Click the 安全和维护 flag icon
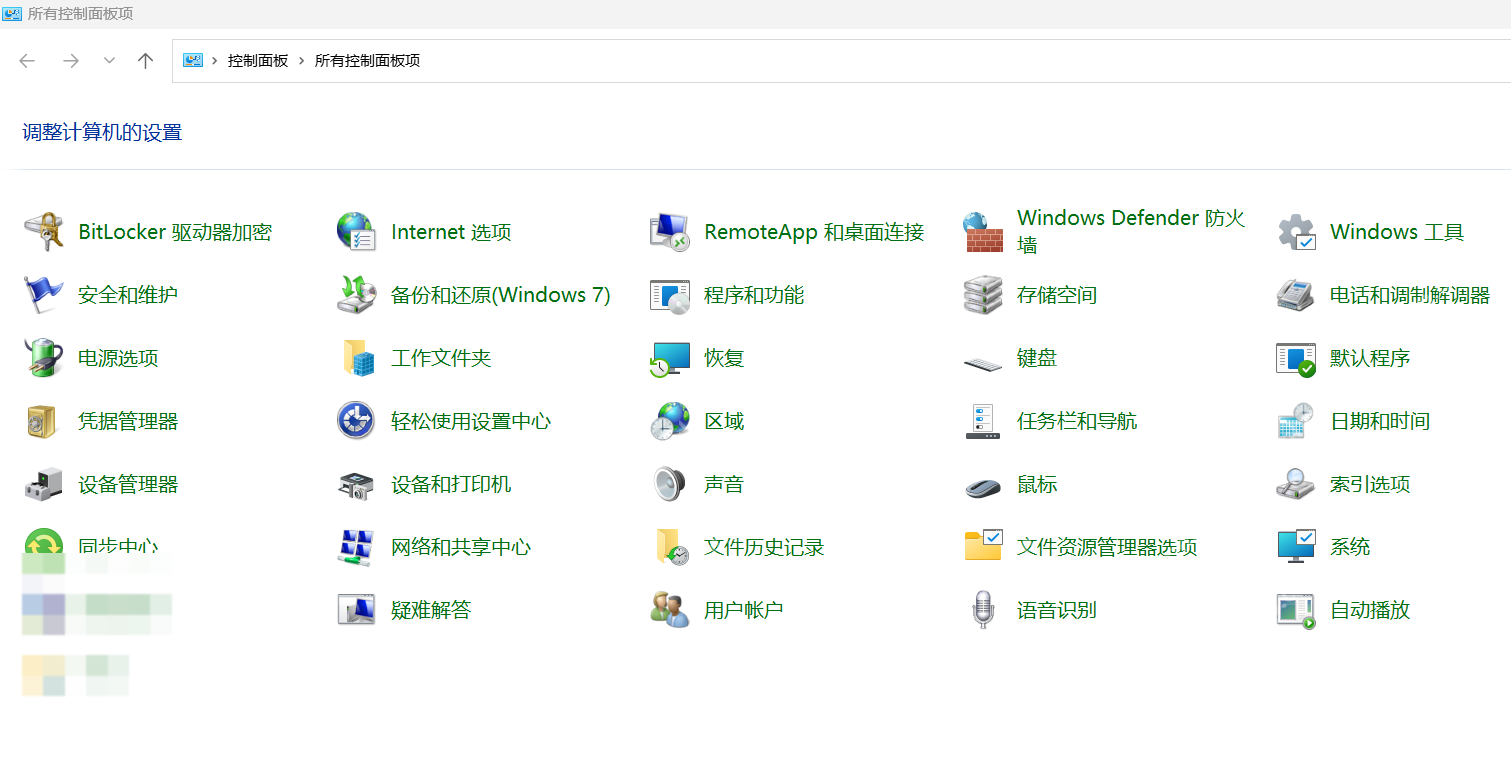The height and width of the screenshot is (757, 1511). (43, 295)
